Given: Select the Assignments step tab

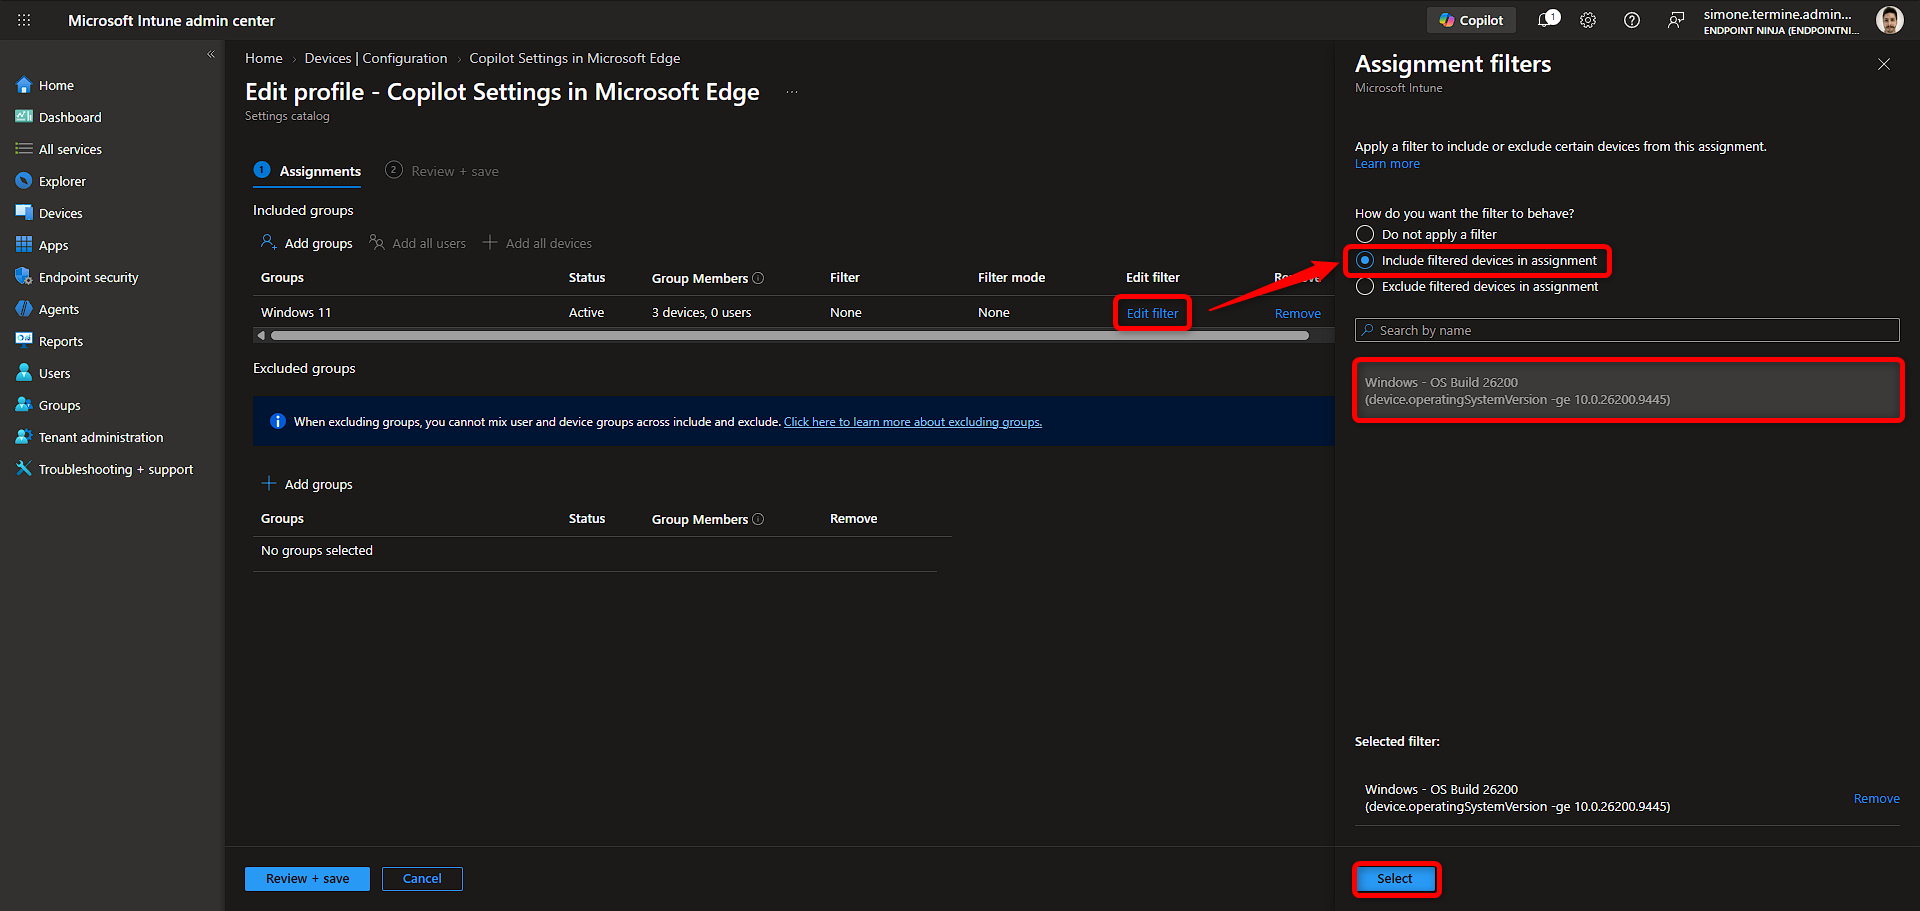Looking at the screenshot, I should (308, 171).
